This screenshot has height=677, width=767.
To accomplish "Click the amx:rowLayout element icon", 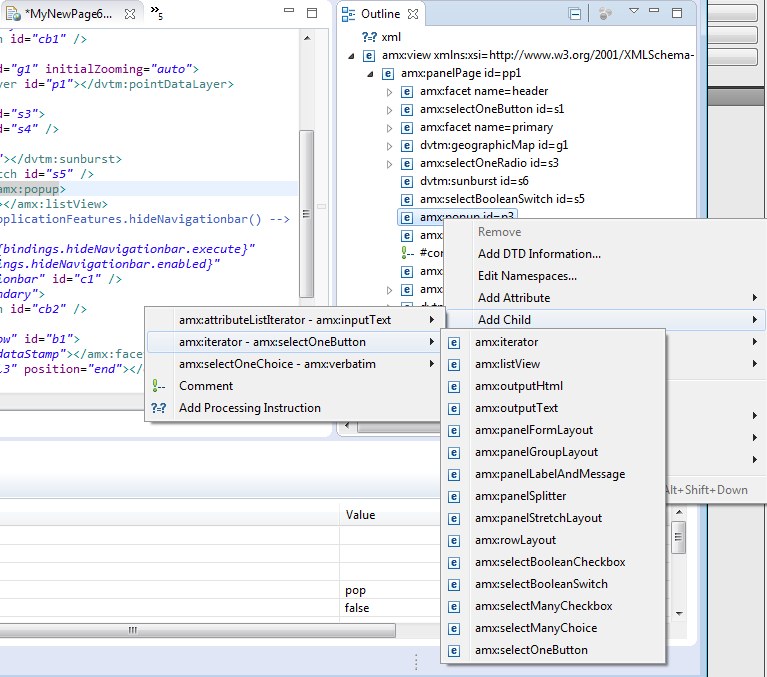I will [454, 541].
